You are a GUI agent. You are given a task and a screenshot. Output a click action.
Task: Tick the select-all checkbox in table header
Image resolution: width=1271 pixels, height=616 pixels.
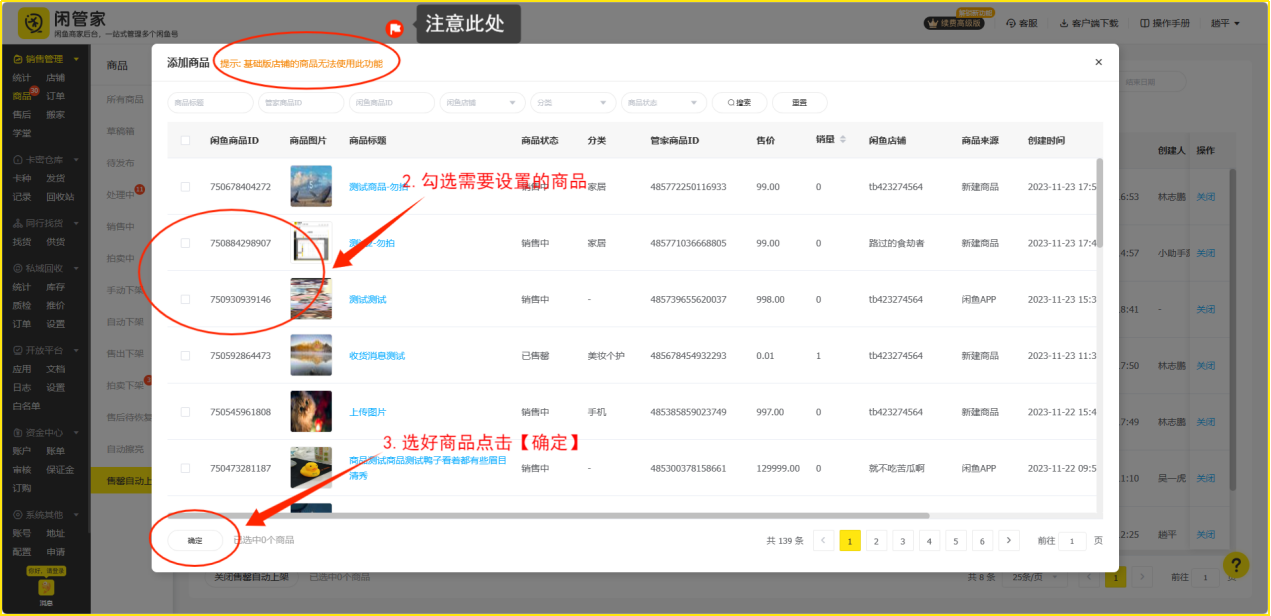[x=185, y=140]
